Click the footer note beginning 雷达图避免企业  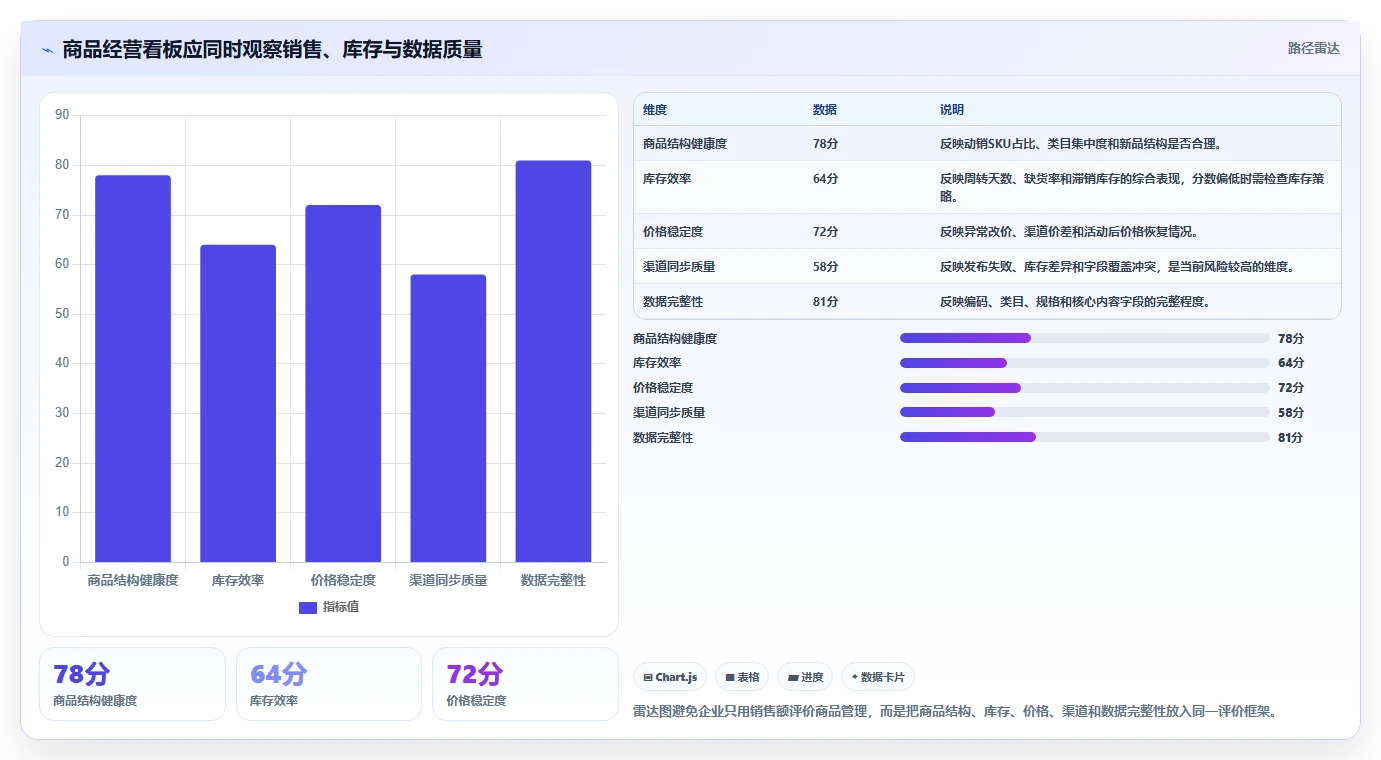955,712
